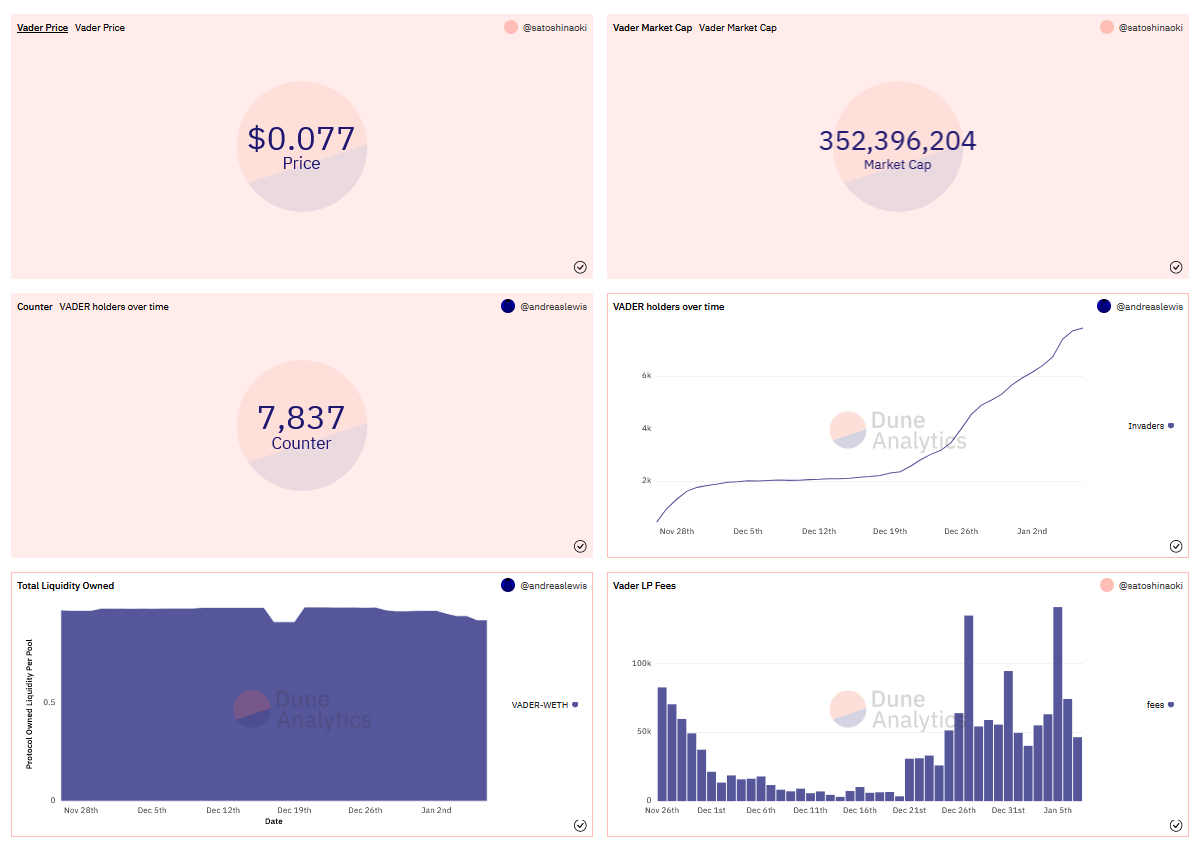Click the checkmark icon on Vader LP Fees
The image size is (1196, 841).
[x=1176, y=825]
